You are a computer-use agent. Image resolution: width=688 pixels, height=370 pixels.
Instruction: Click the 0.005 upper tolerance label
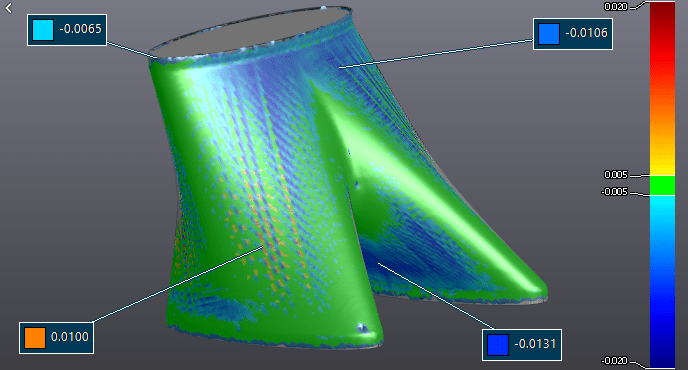click(x=616, y=175)
